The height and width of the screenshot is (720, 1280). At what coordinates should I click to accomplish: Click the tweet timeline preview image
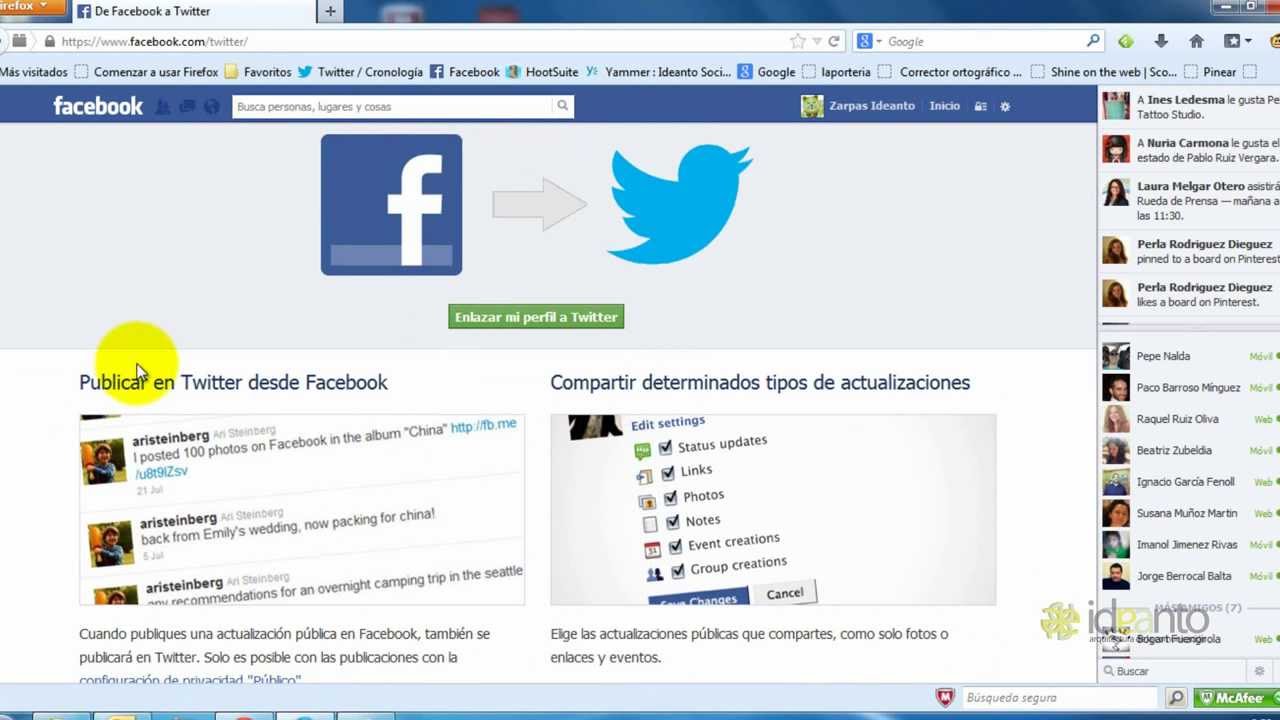pyautogui.click(x=302, y=509)
